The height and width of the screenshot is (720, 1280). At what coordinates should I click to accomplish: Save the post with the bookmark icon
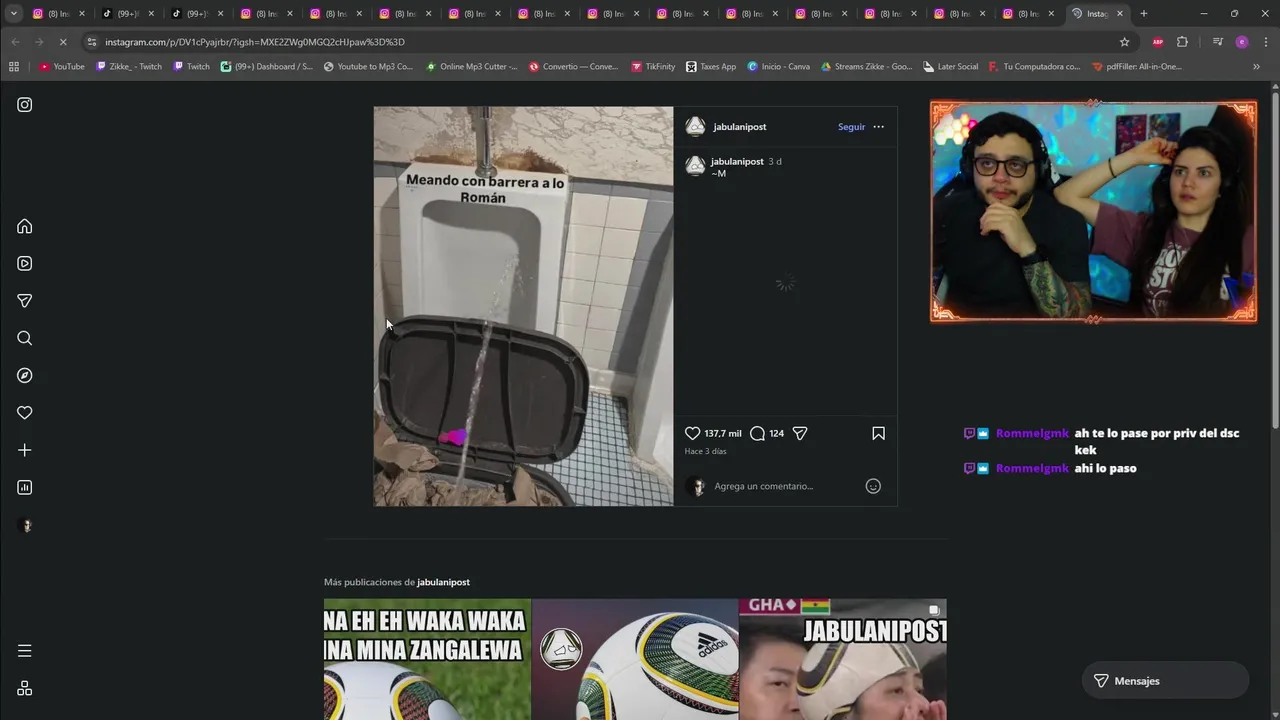point(878,433)
